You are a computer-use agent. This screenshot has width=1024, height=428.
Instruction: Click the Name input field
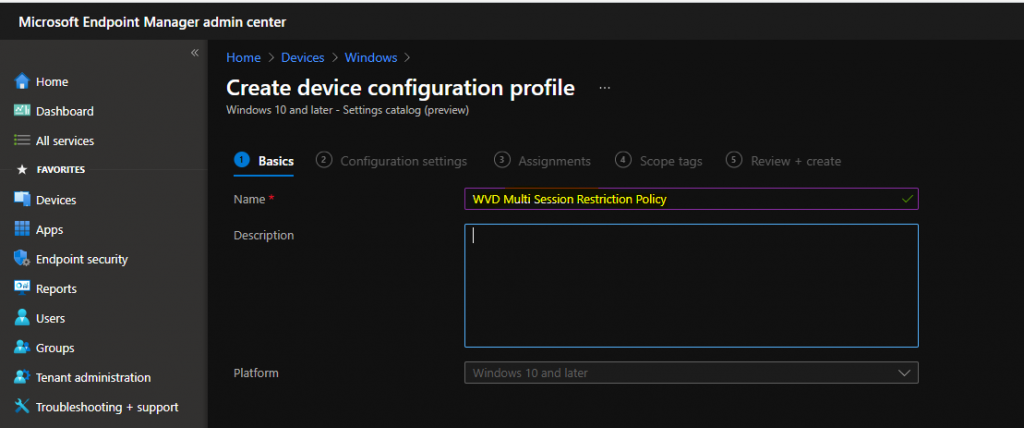(x=691, y=199)
